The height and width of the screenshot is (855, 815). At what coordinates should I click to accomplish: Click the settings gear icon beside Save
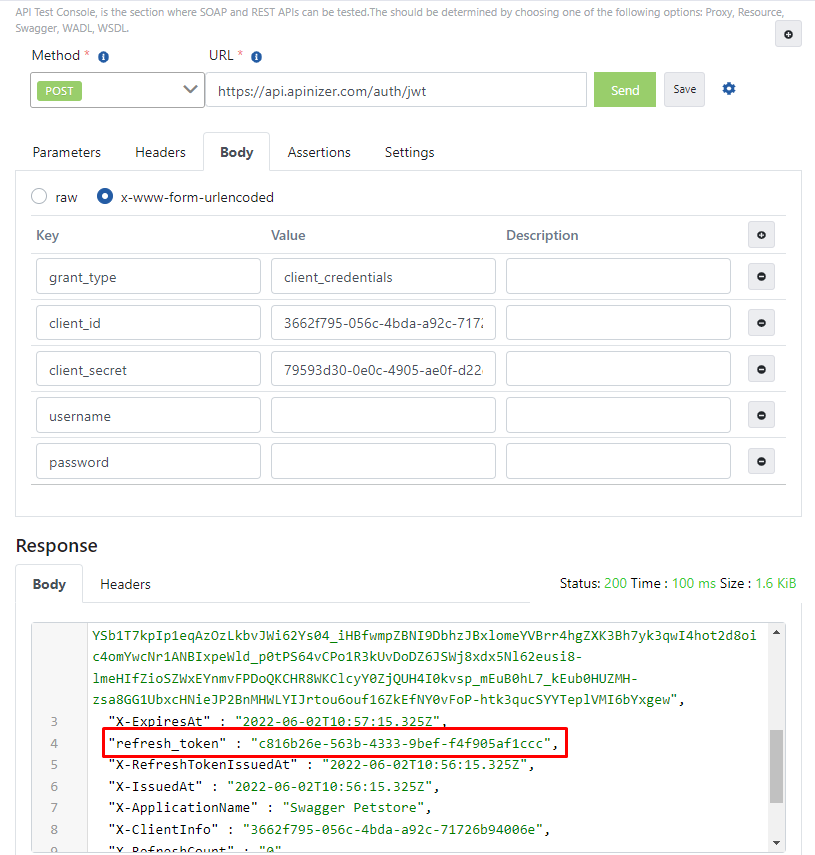click(729, 89)
